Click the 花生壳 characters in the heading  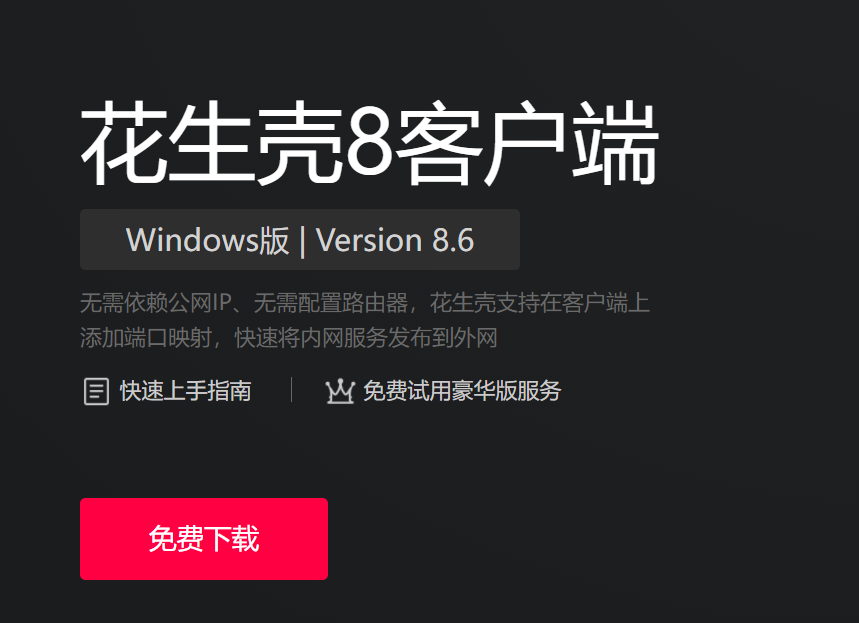click(x=212, y=144)
